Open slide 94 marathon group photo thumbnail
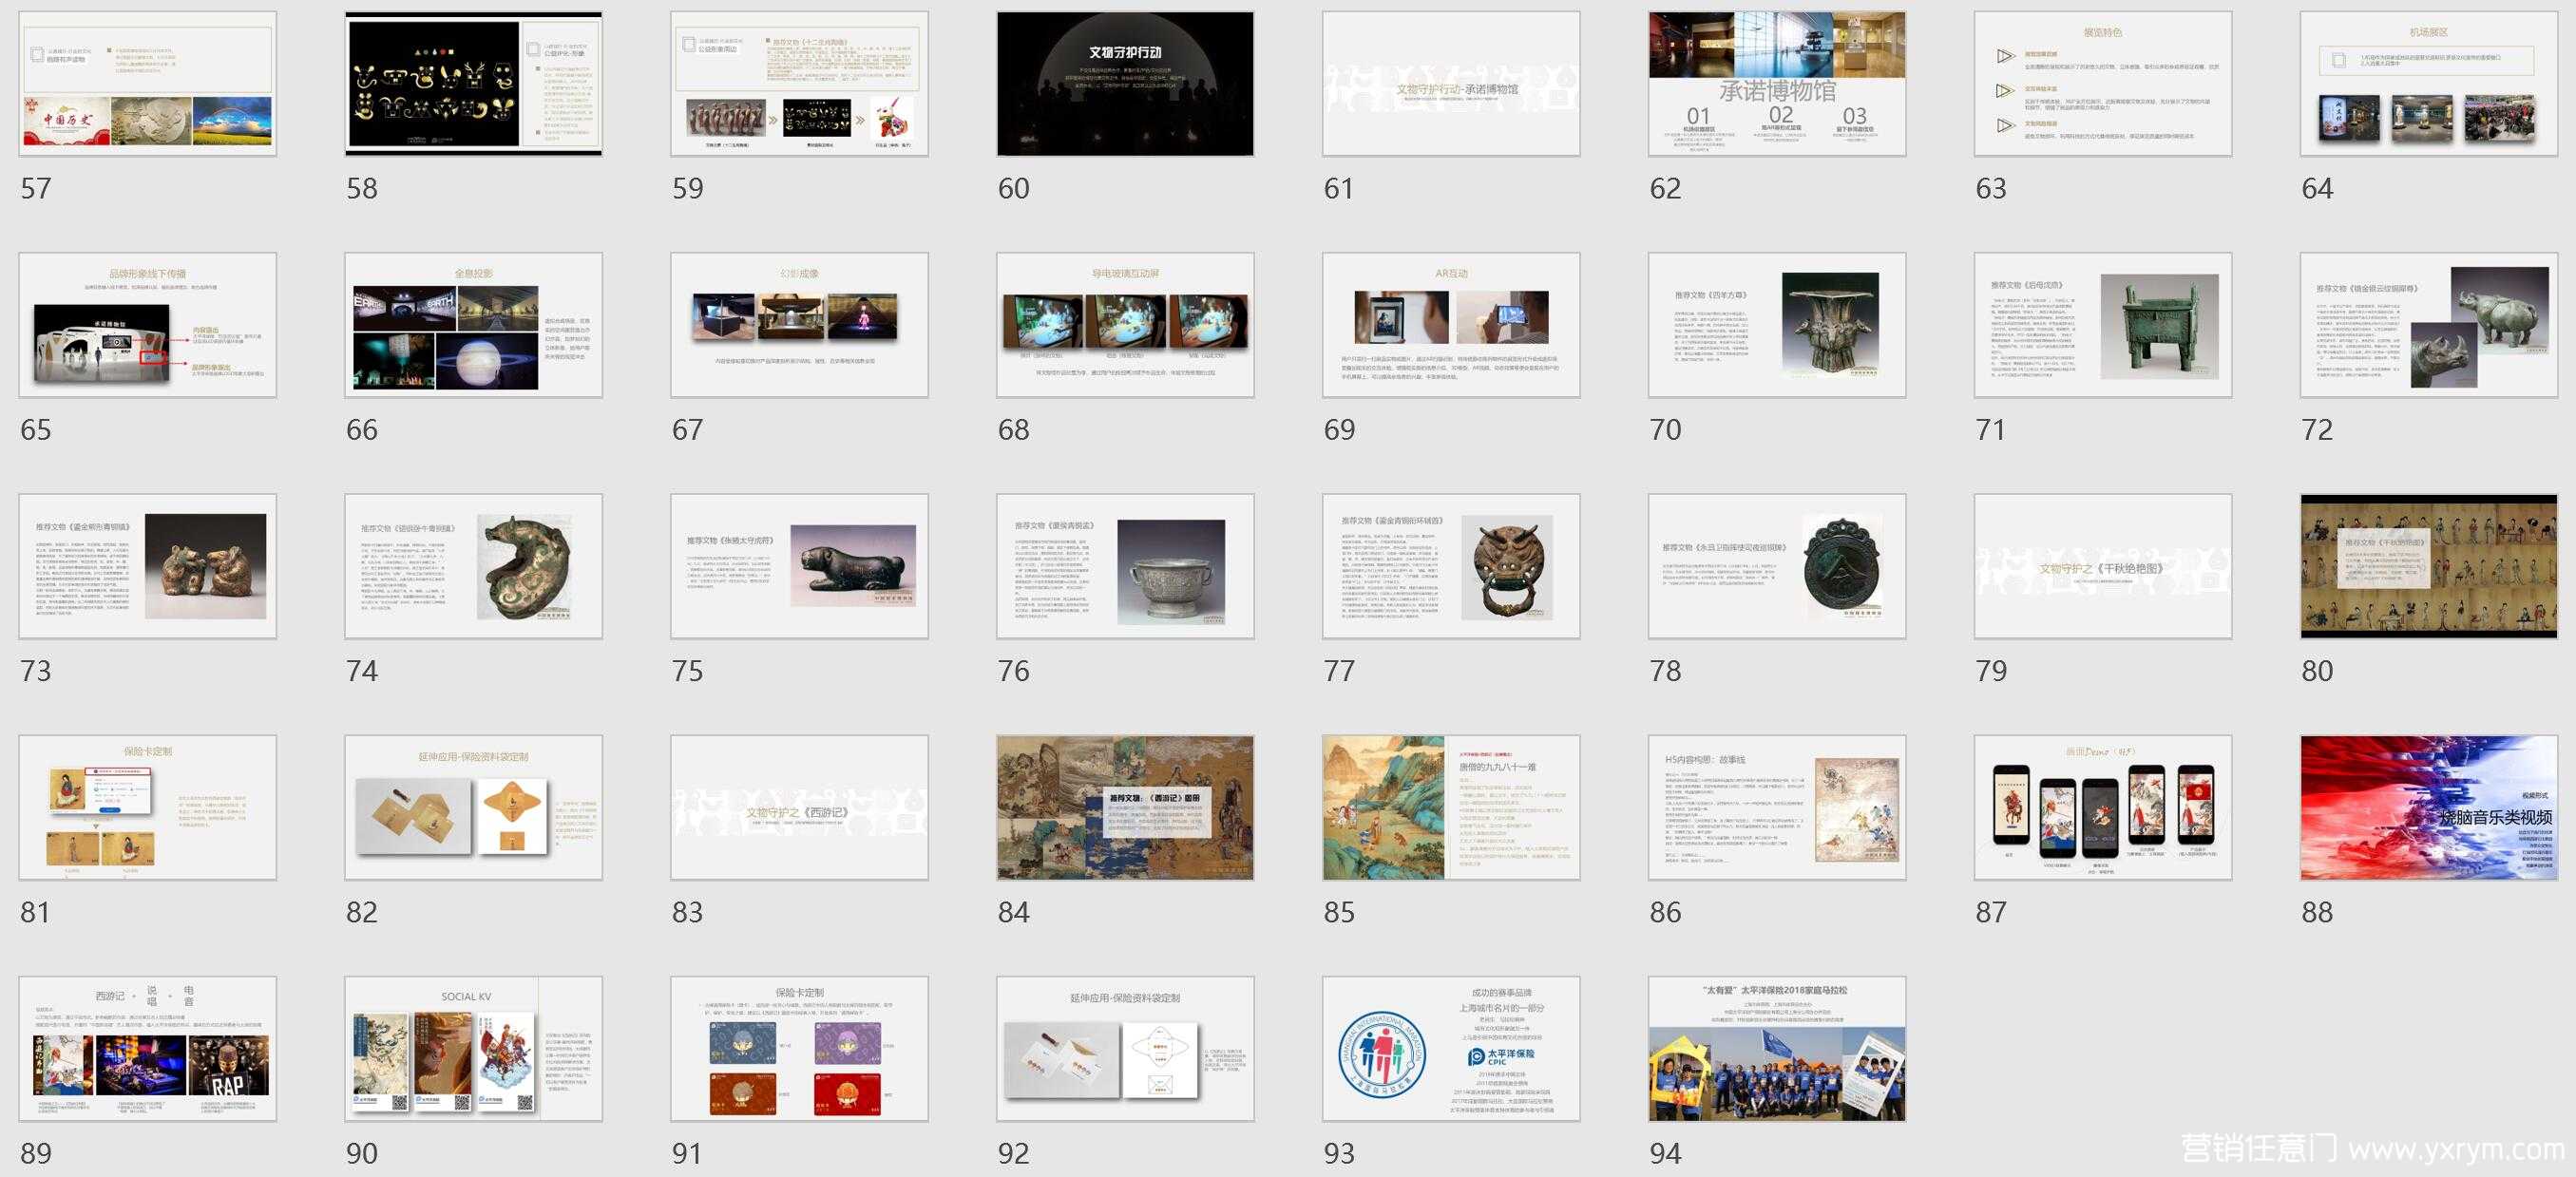The height and width of the screenshot is (1177, 2576). pyautogui.click(x=1778, y=1049)
